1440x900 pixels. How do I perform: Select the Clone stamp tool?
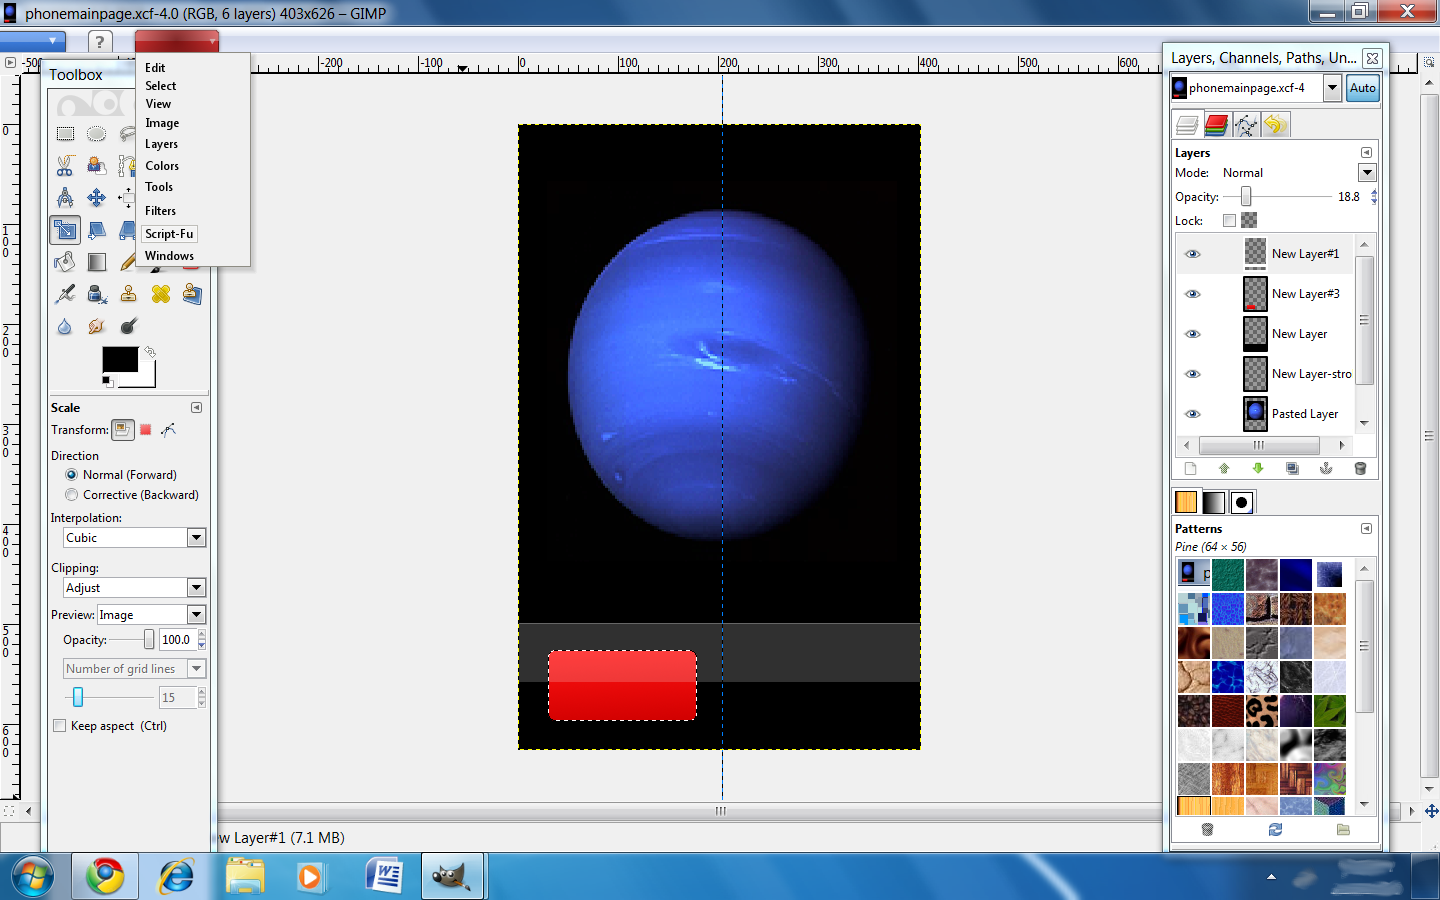[128, 294]
